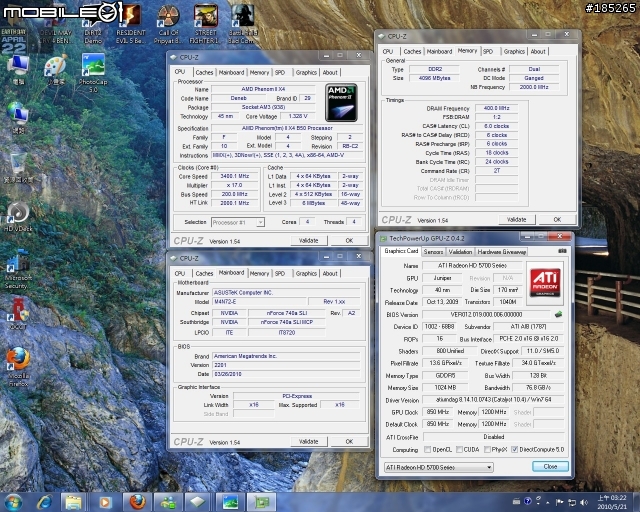The image size is (640, 512).
Task: Click Validate in the Memory CPU-Z window
Action: (x=516, y=219)
